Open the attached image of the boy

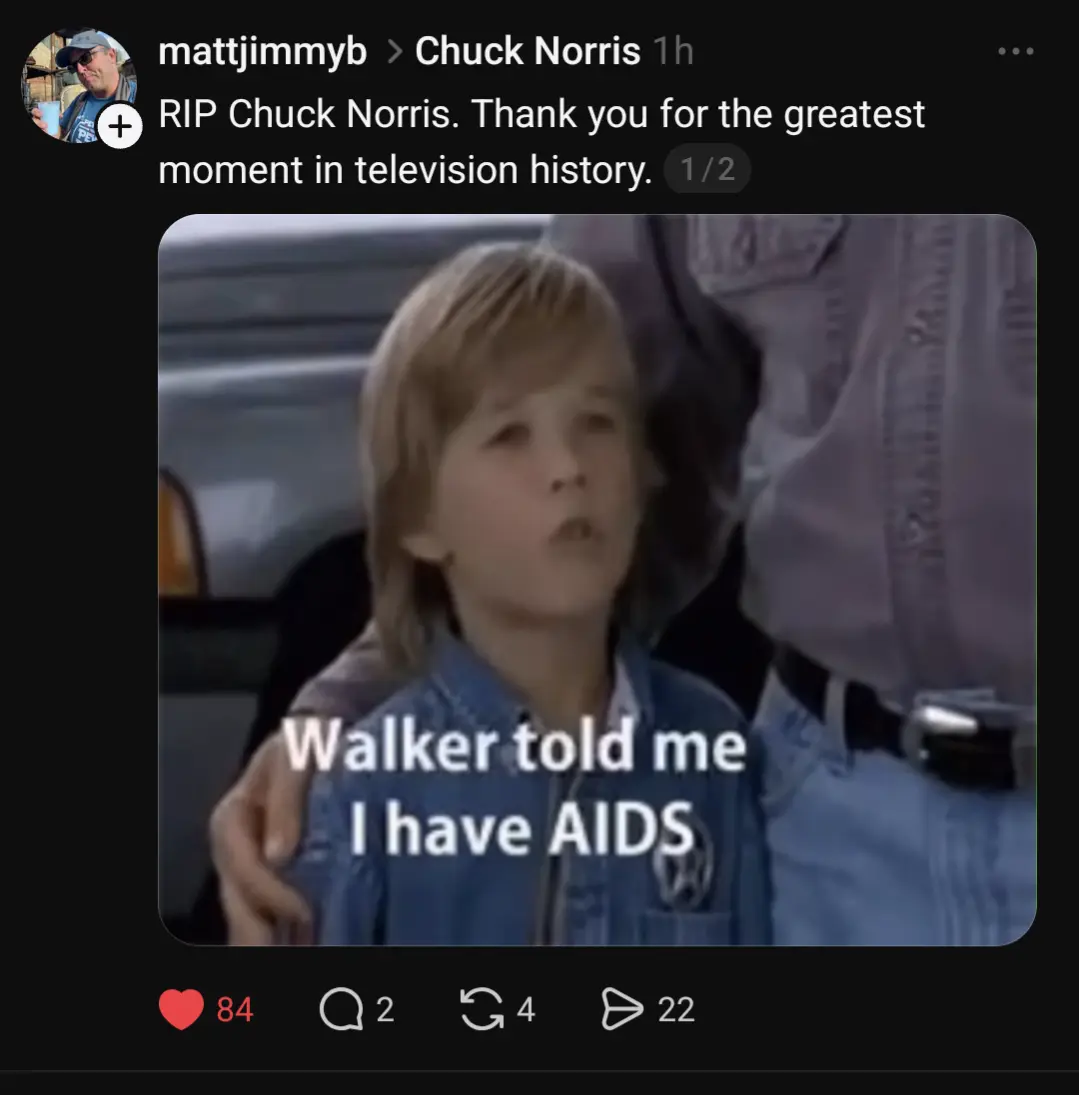coord(597,580)
